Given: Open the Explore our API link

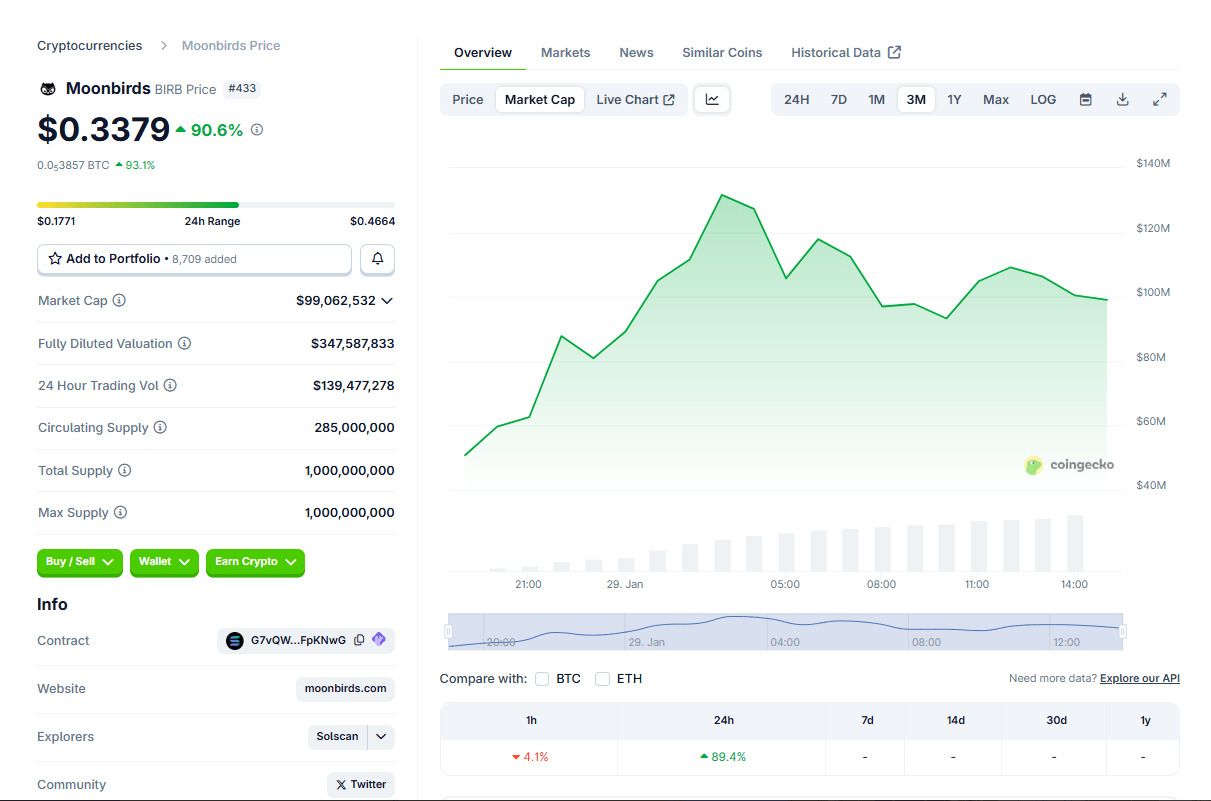Looking at the screenshot, I should coord(1139,678).
